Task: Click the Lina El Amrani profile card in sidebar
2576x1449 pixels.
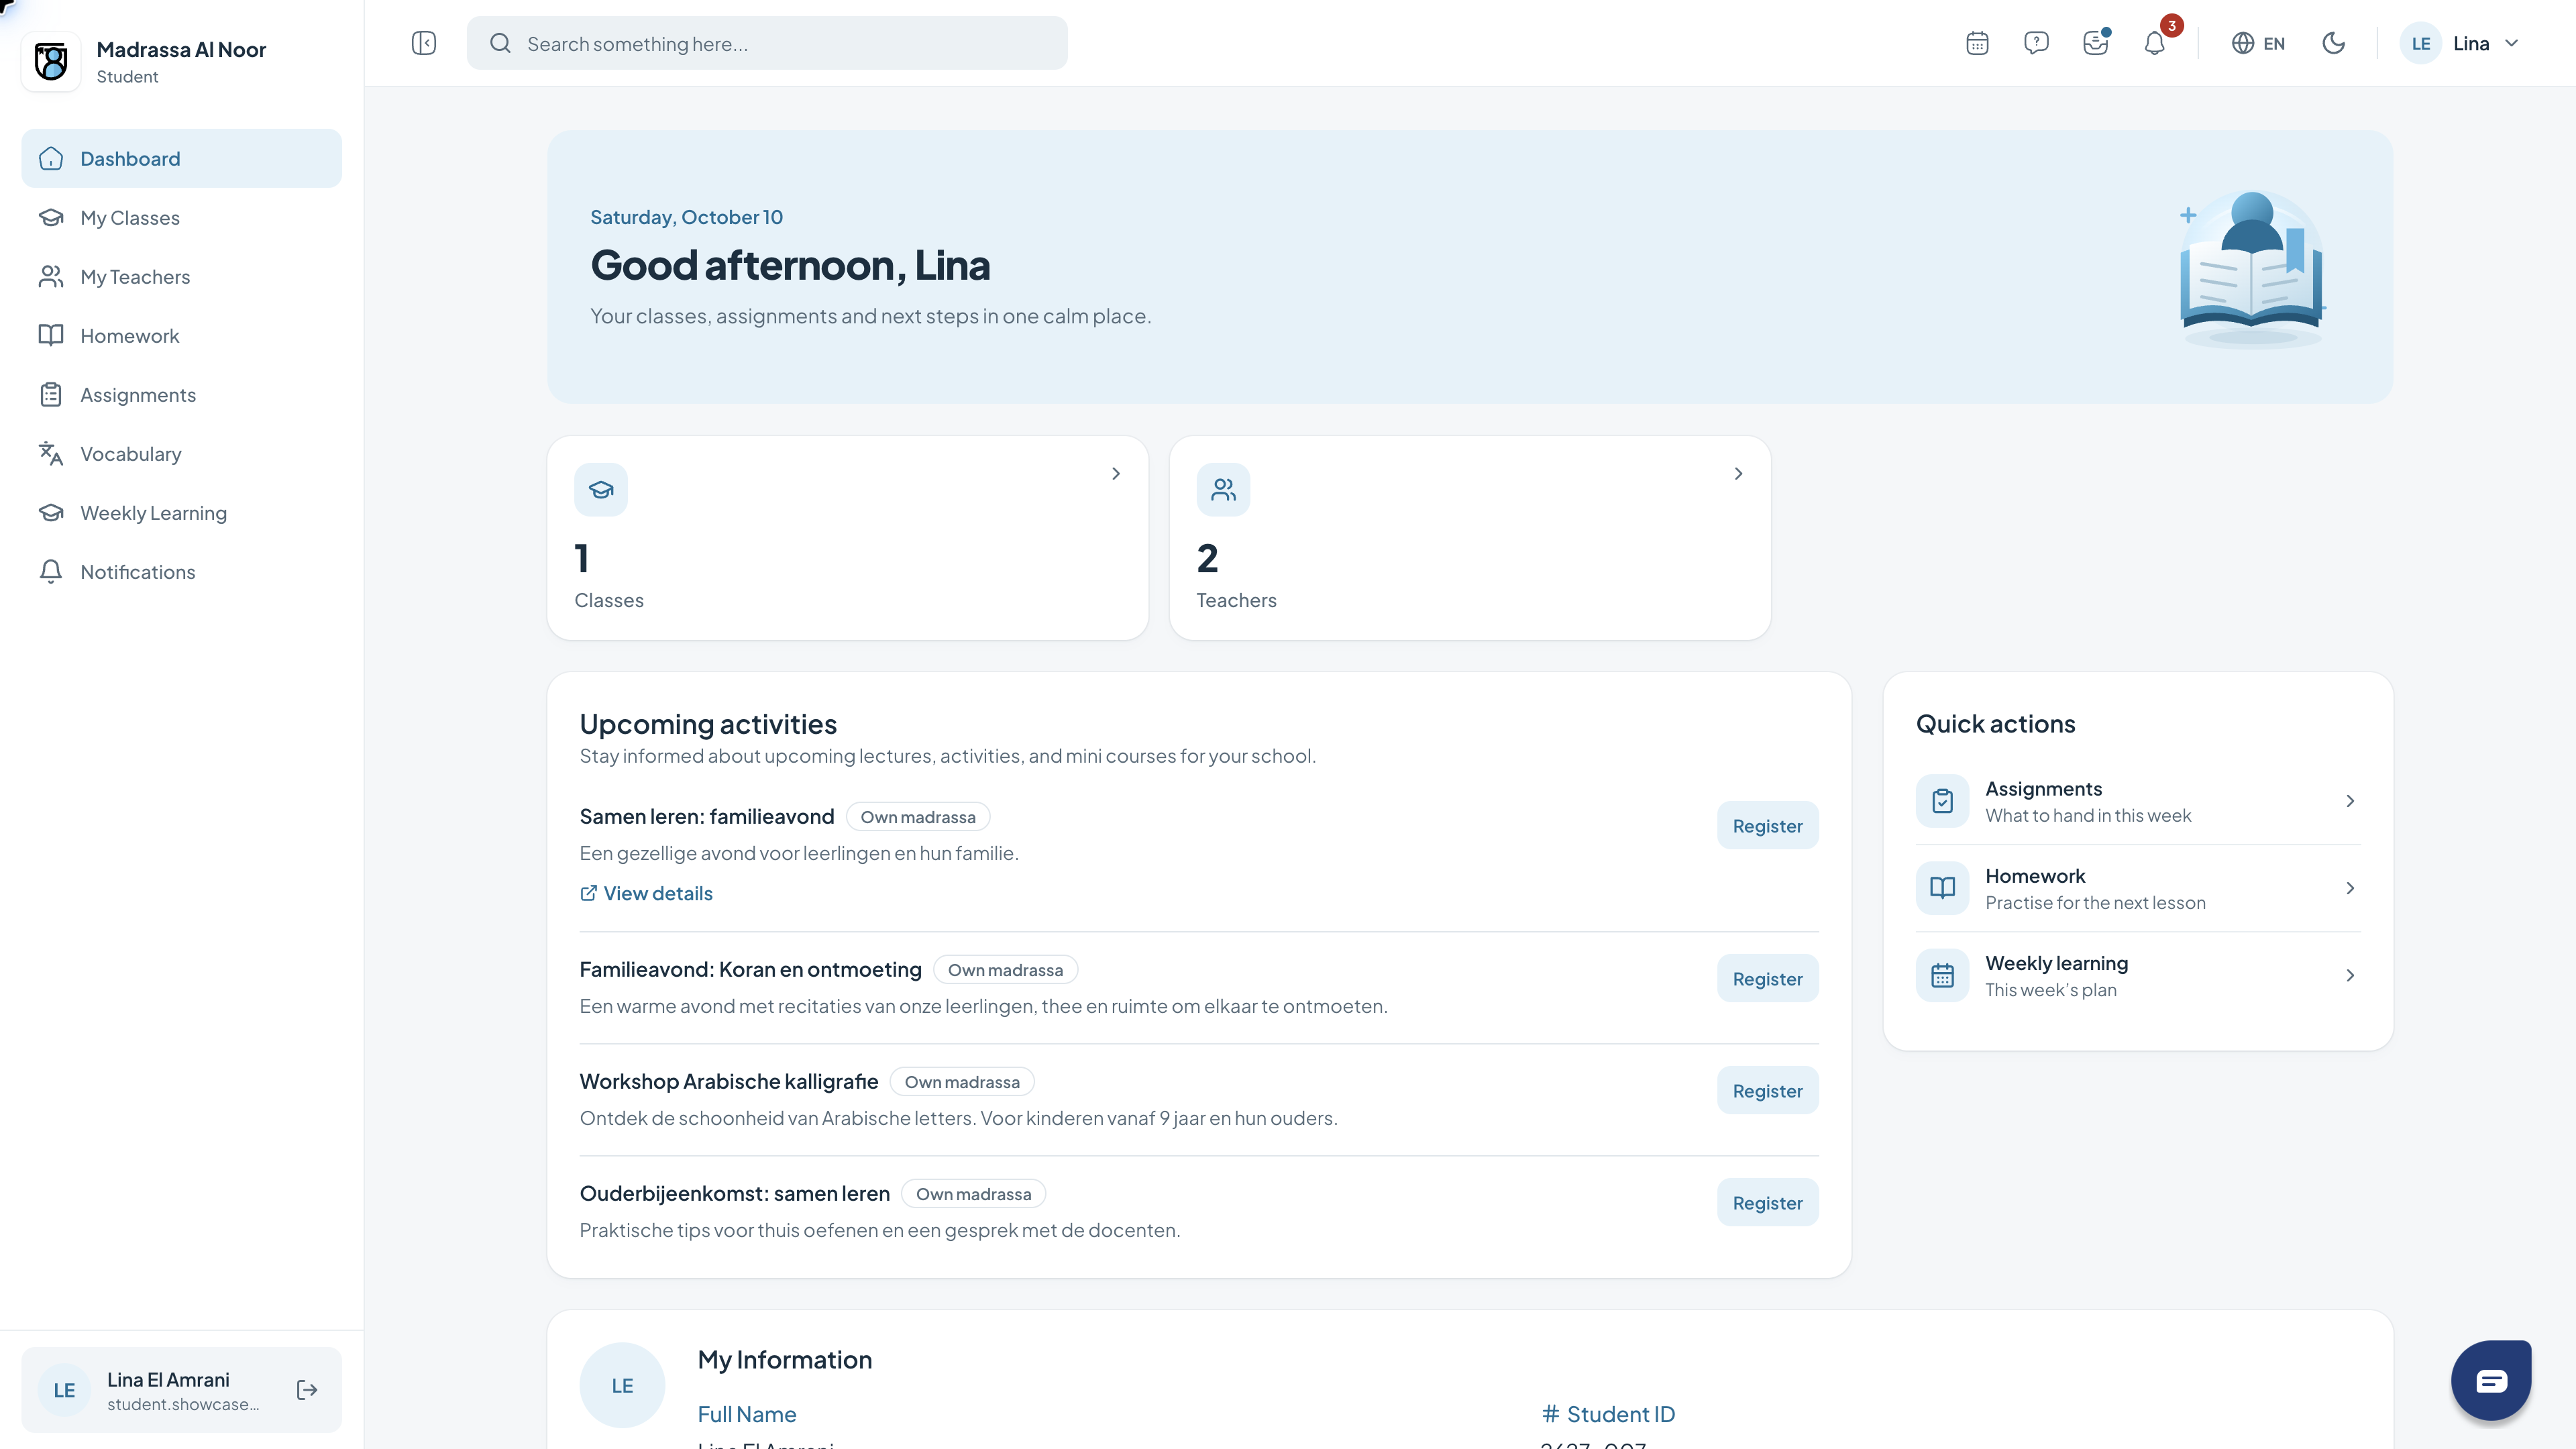Action: [x=181, y=1389]
